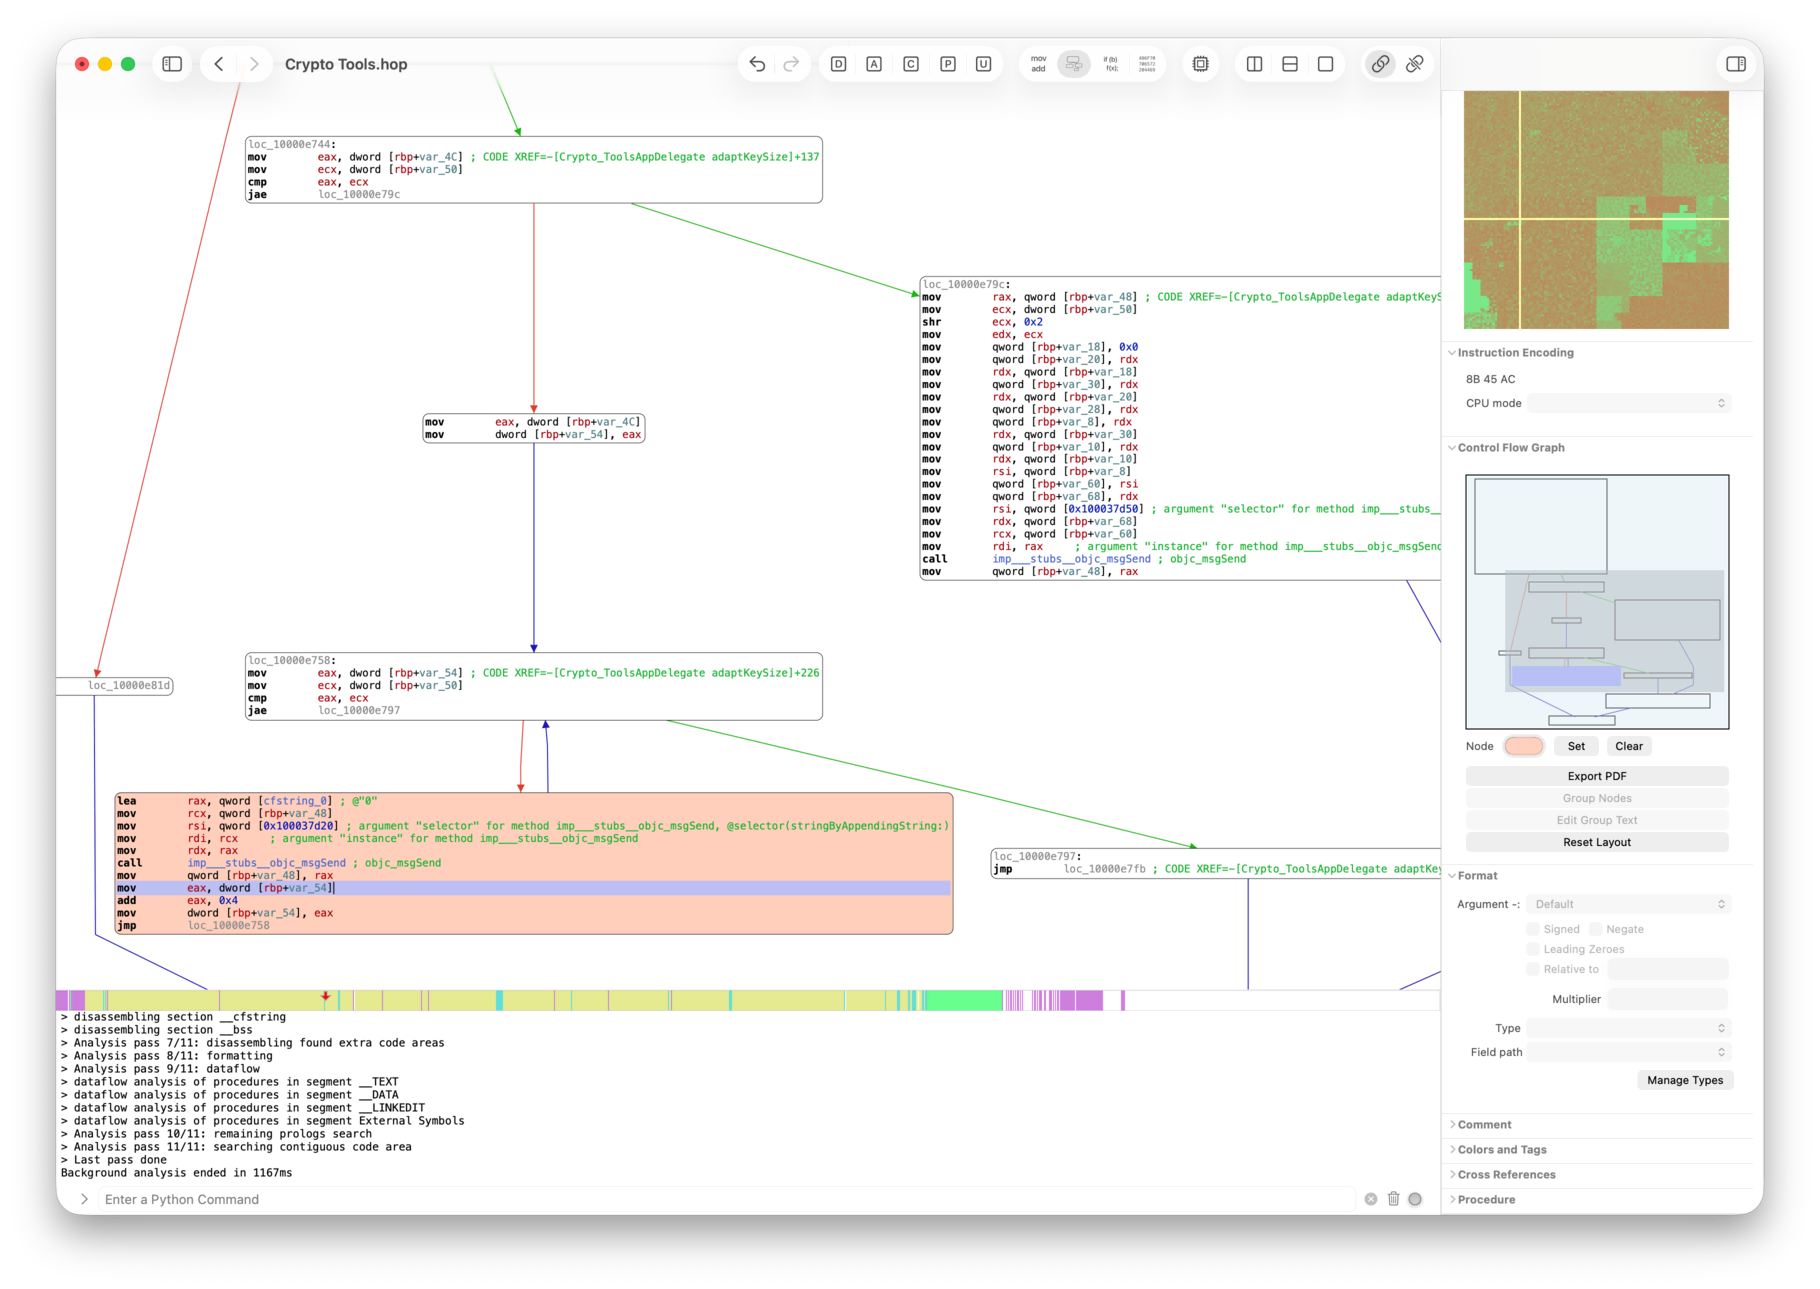The image size is (1820, 1289).
Task: Switch to assembly view (mov add) mode
Action: pos(1038,64)
